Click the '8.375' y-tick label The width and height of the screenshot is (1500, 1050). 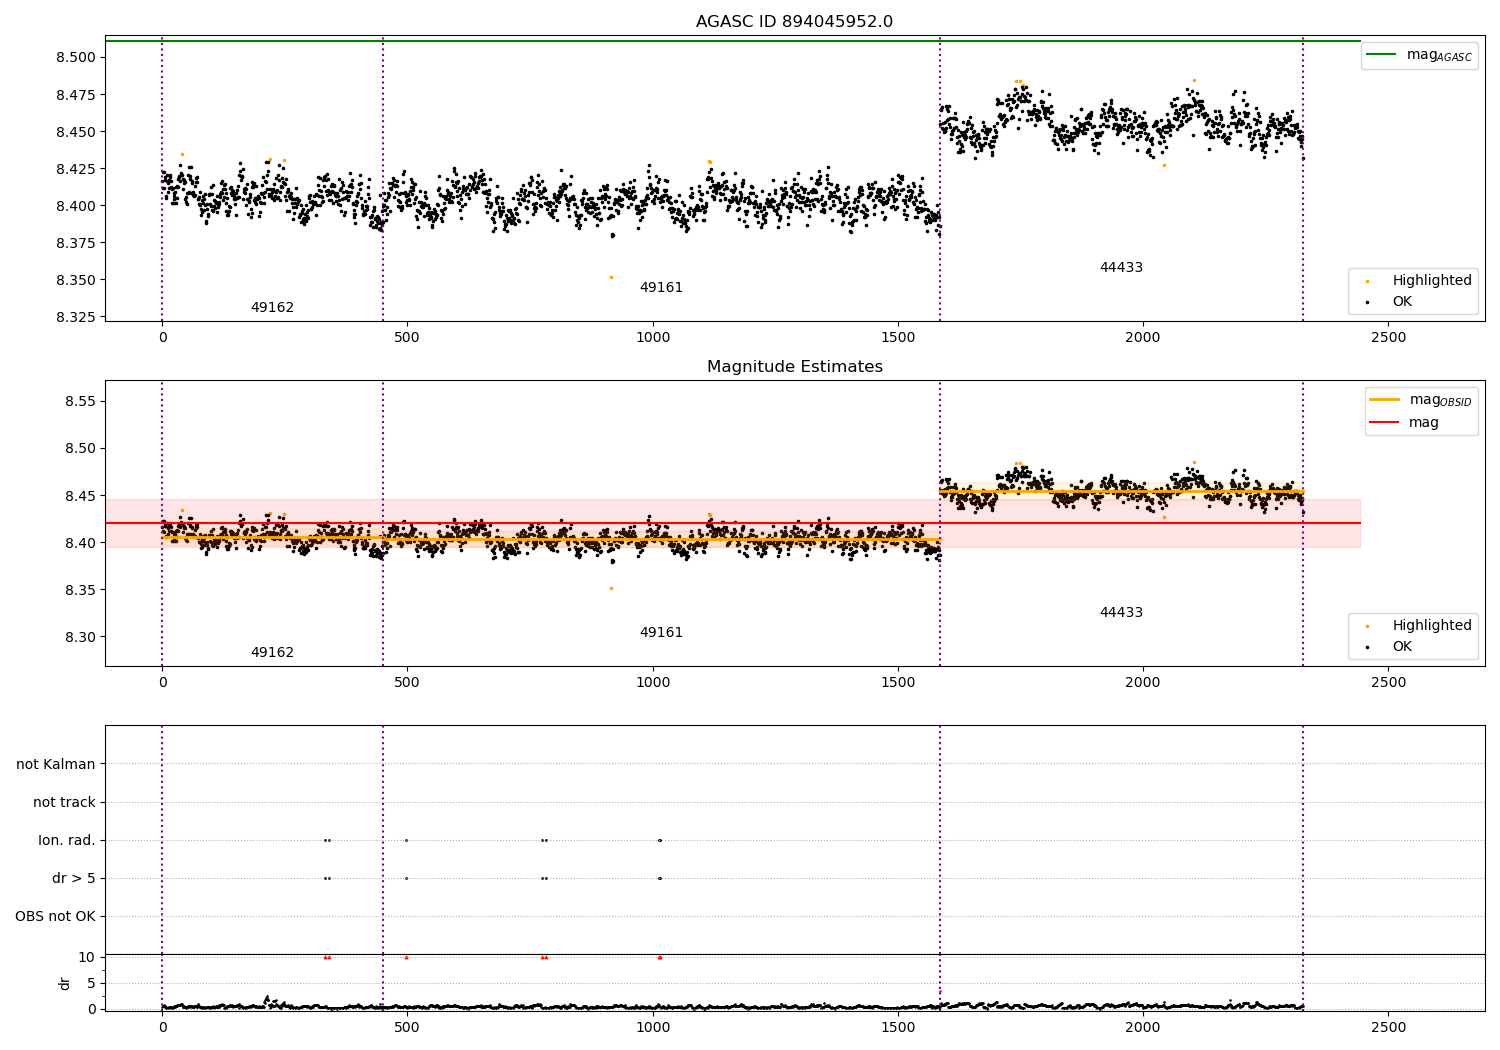76,243
